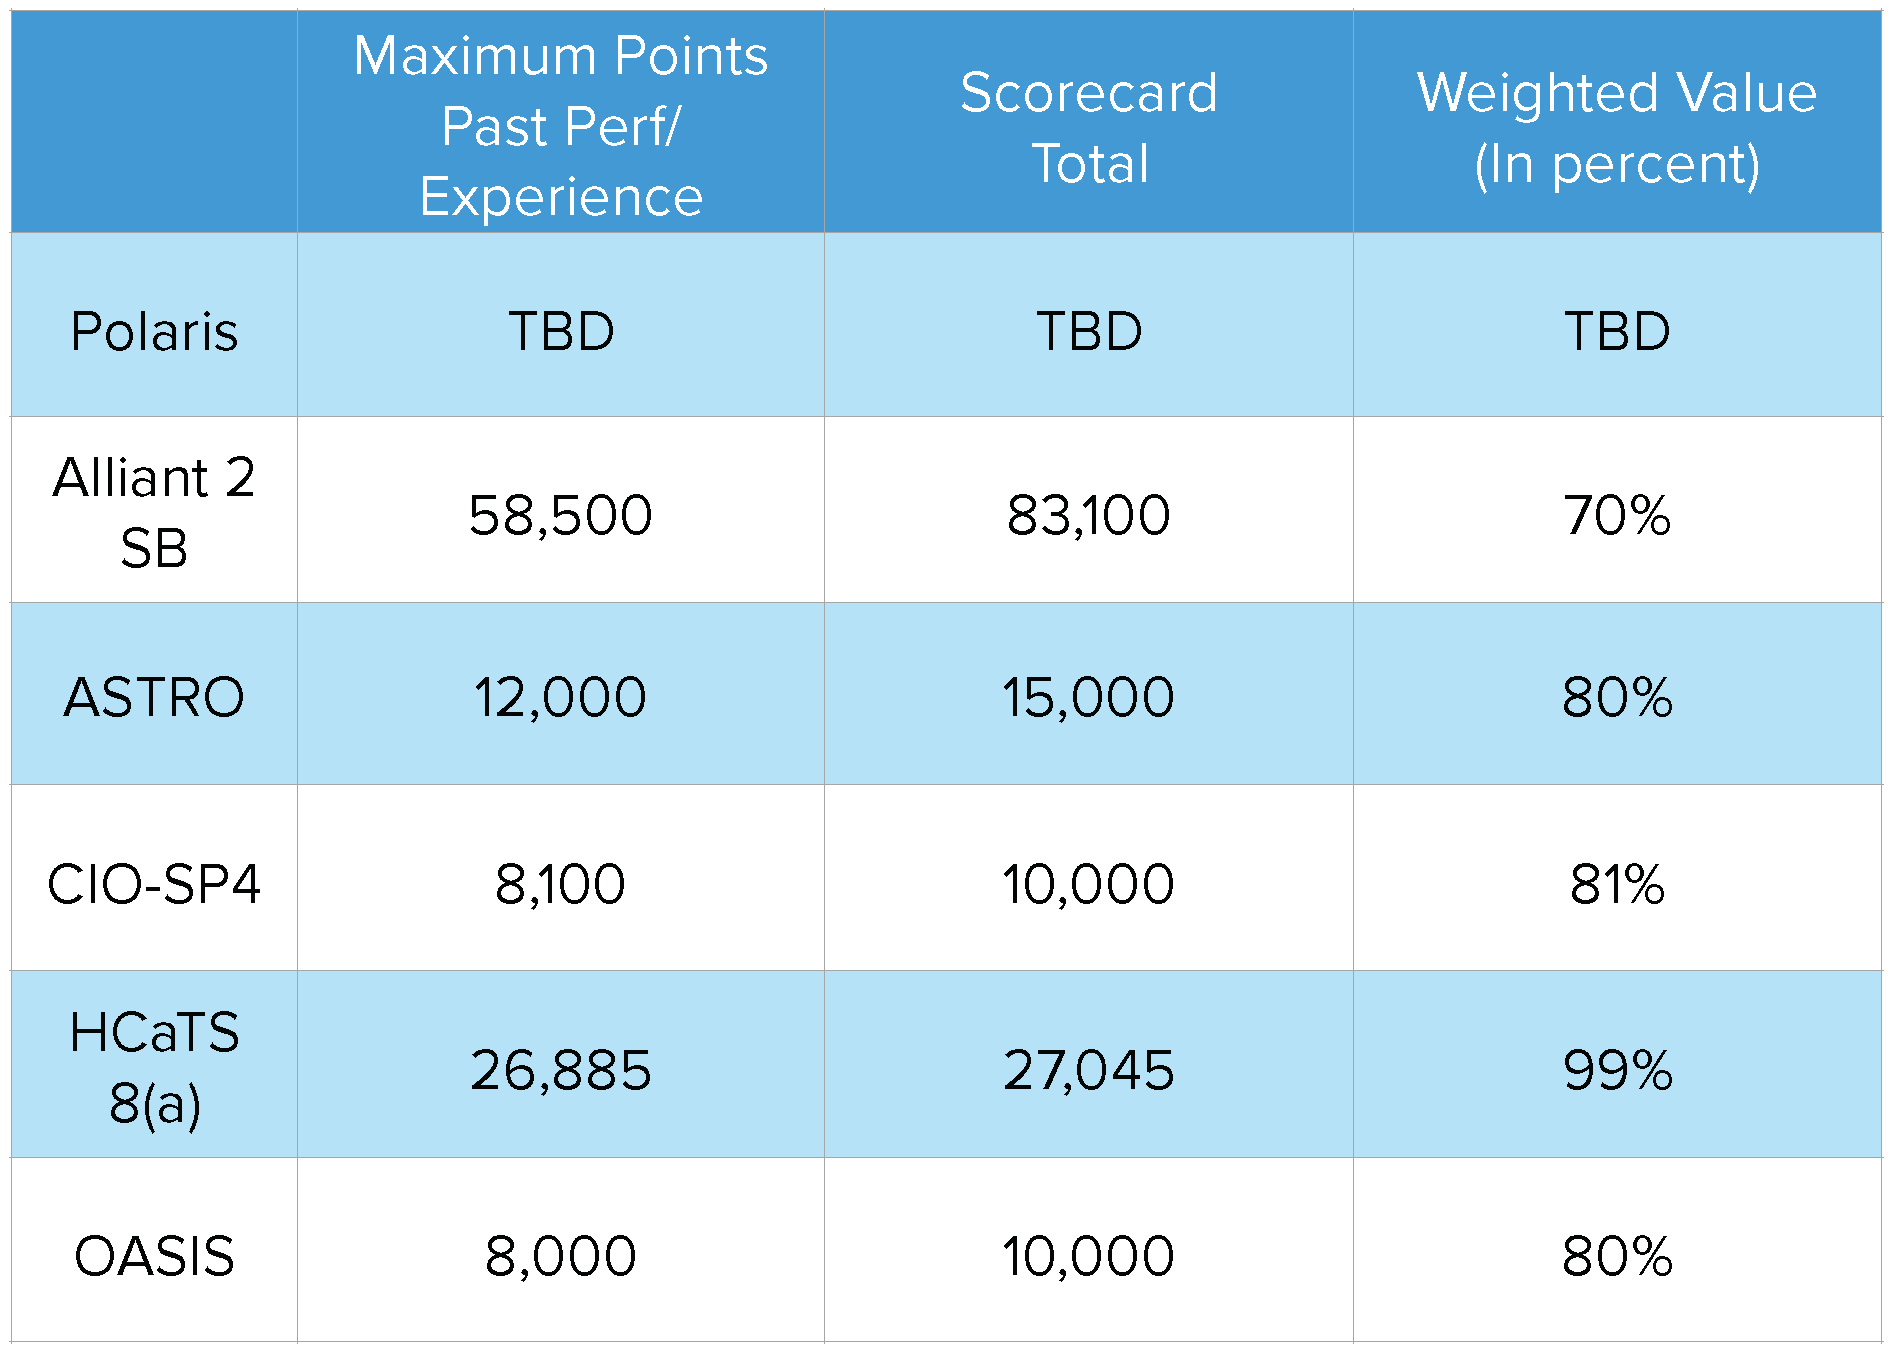The width and height of the screenshot is (1896, 1352).
Task: Select the CIO-SP4 row label
Action: (154, 884)
